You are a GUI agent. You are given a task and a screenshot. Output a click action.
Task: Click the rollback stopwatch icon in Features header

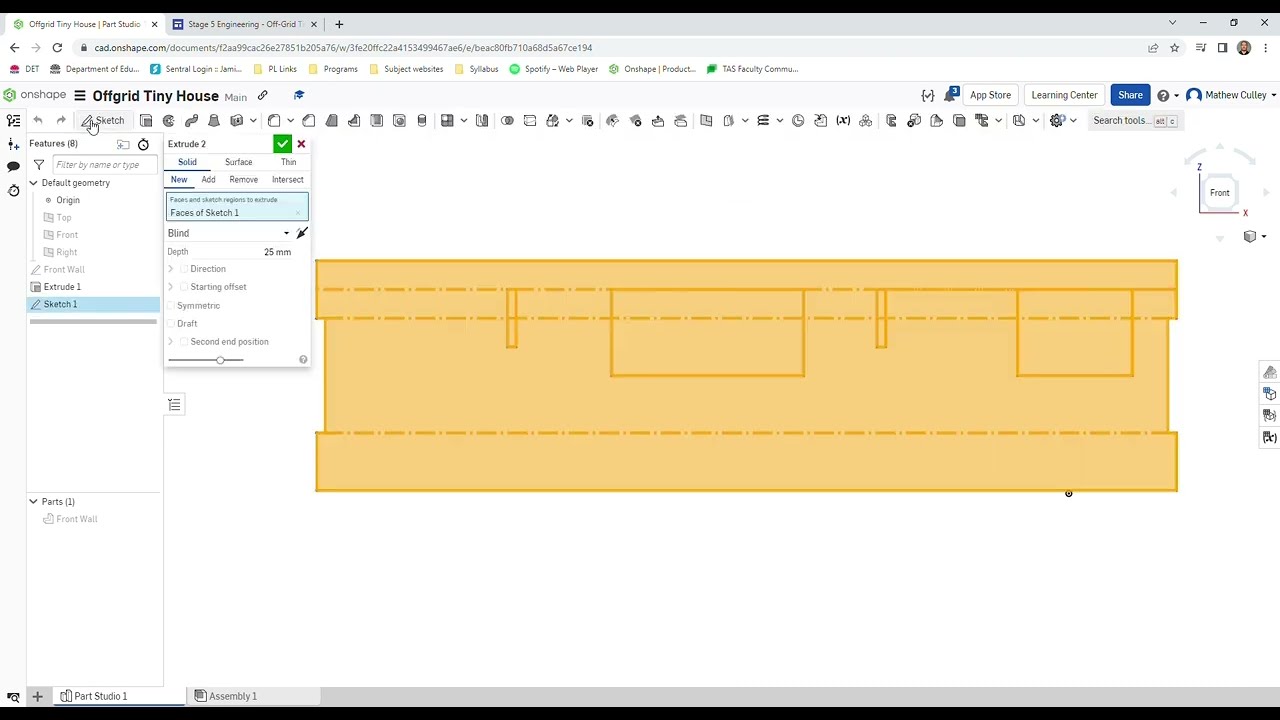tap(143, 144)
